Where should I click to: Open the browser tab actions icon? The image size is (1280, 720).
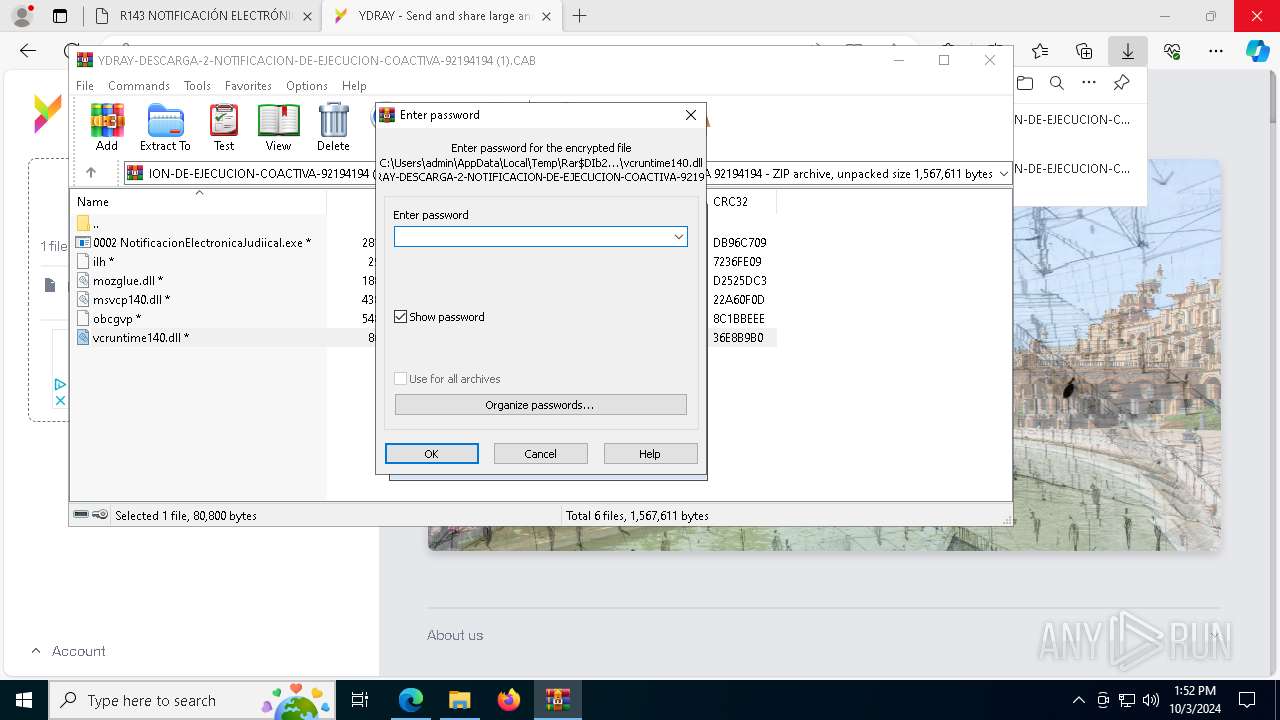[x=60, y=16]
